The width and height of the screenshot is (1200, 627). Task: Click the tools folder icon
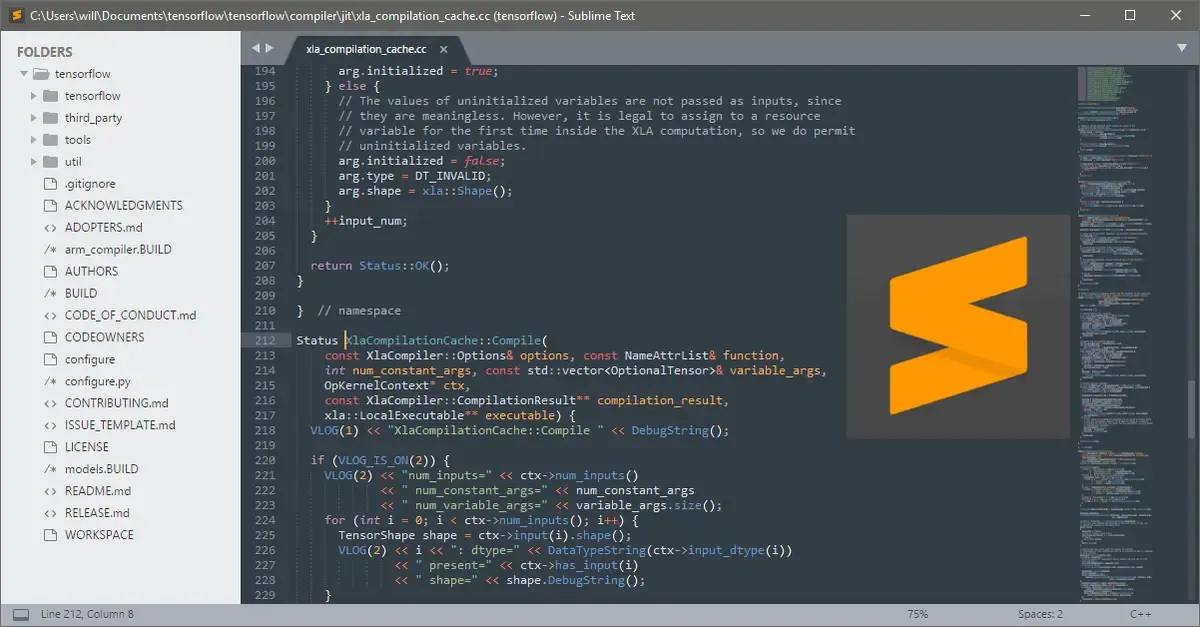(51, 140)
